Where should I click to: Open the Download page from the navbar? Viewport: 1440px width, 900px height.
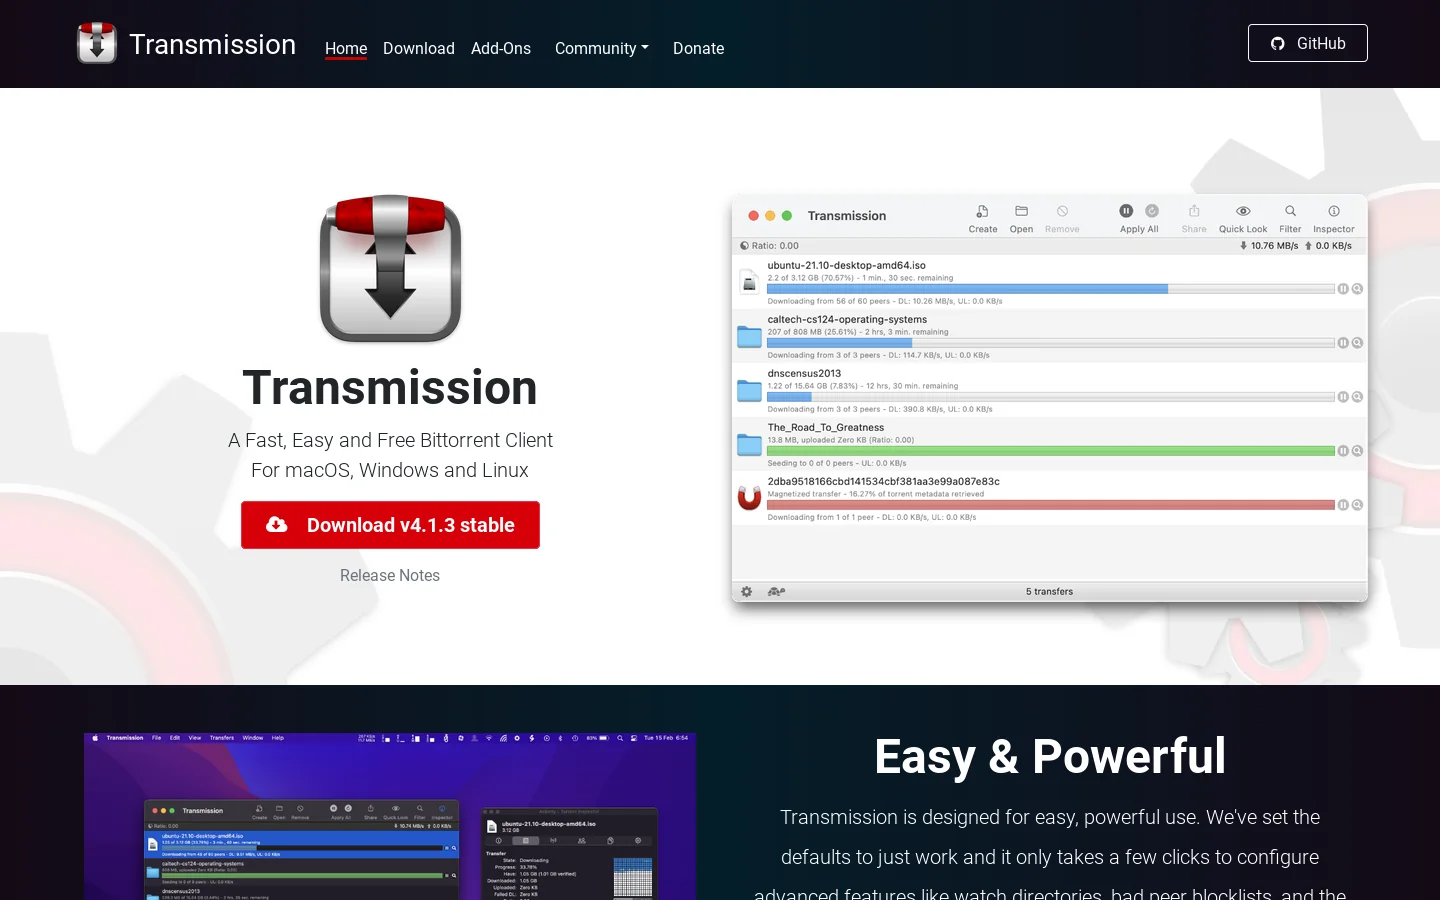click(x=419, y=48)
